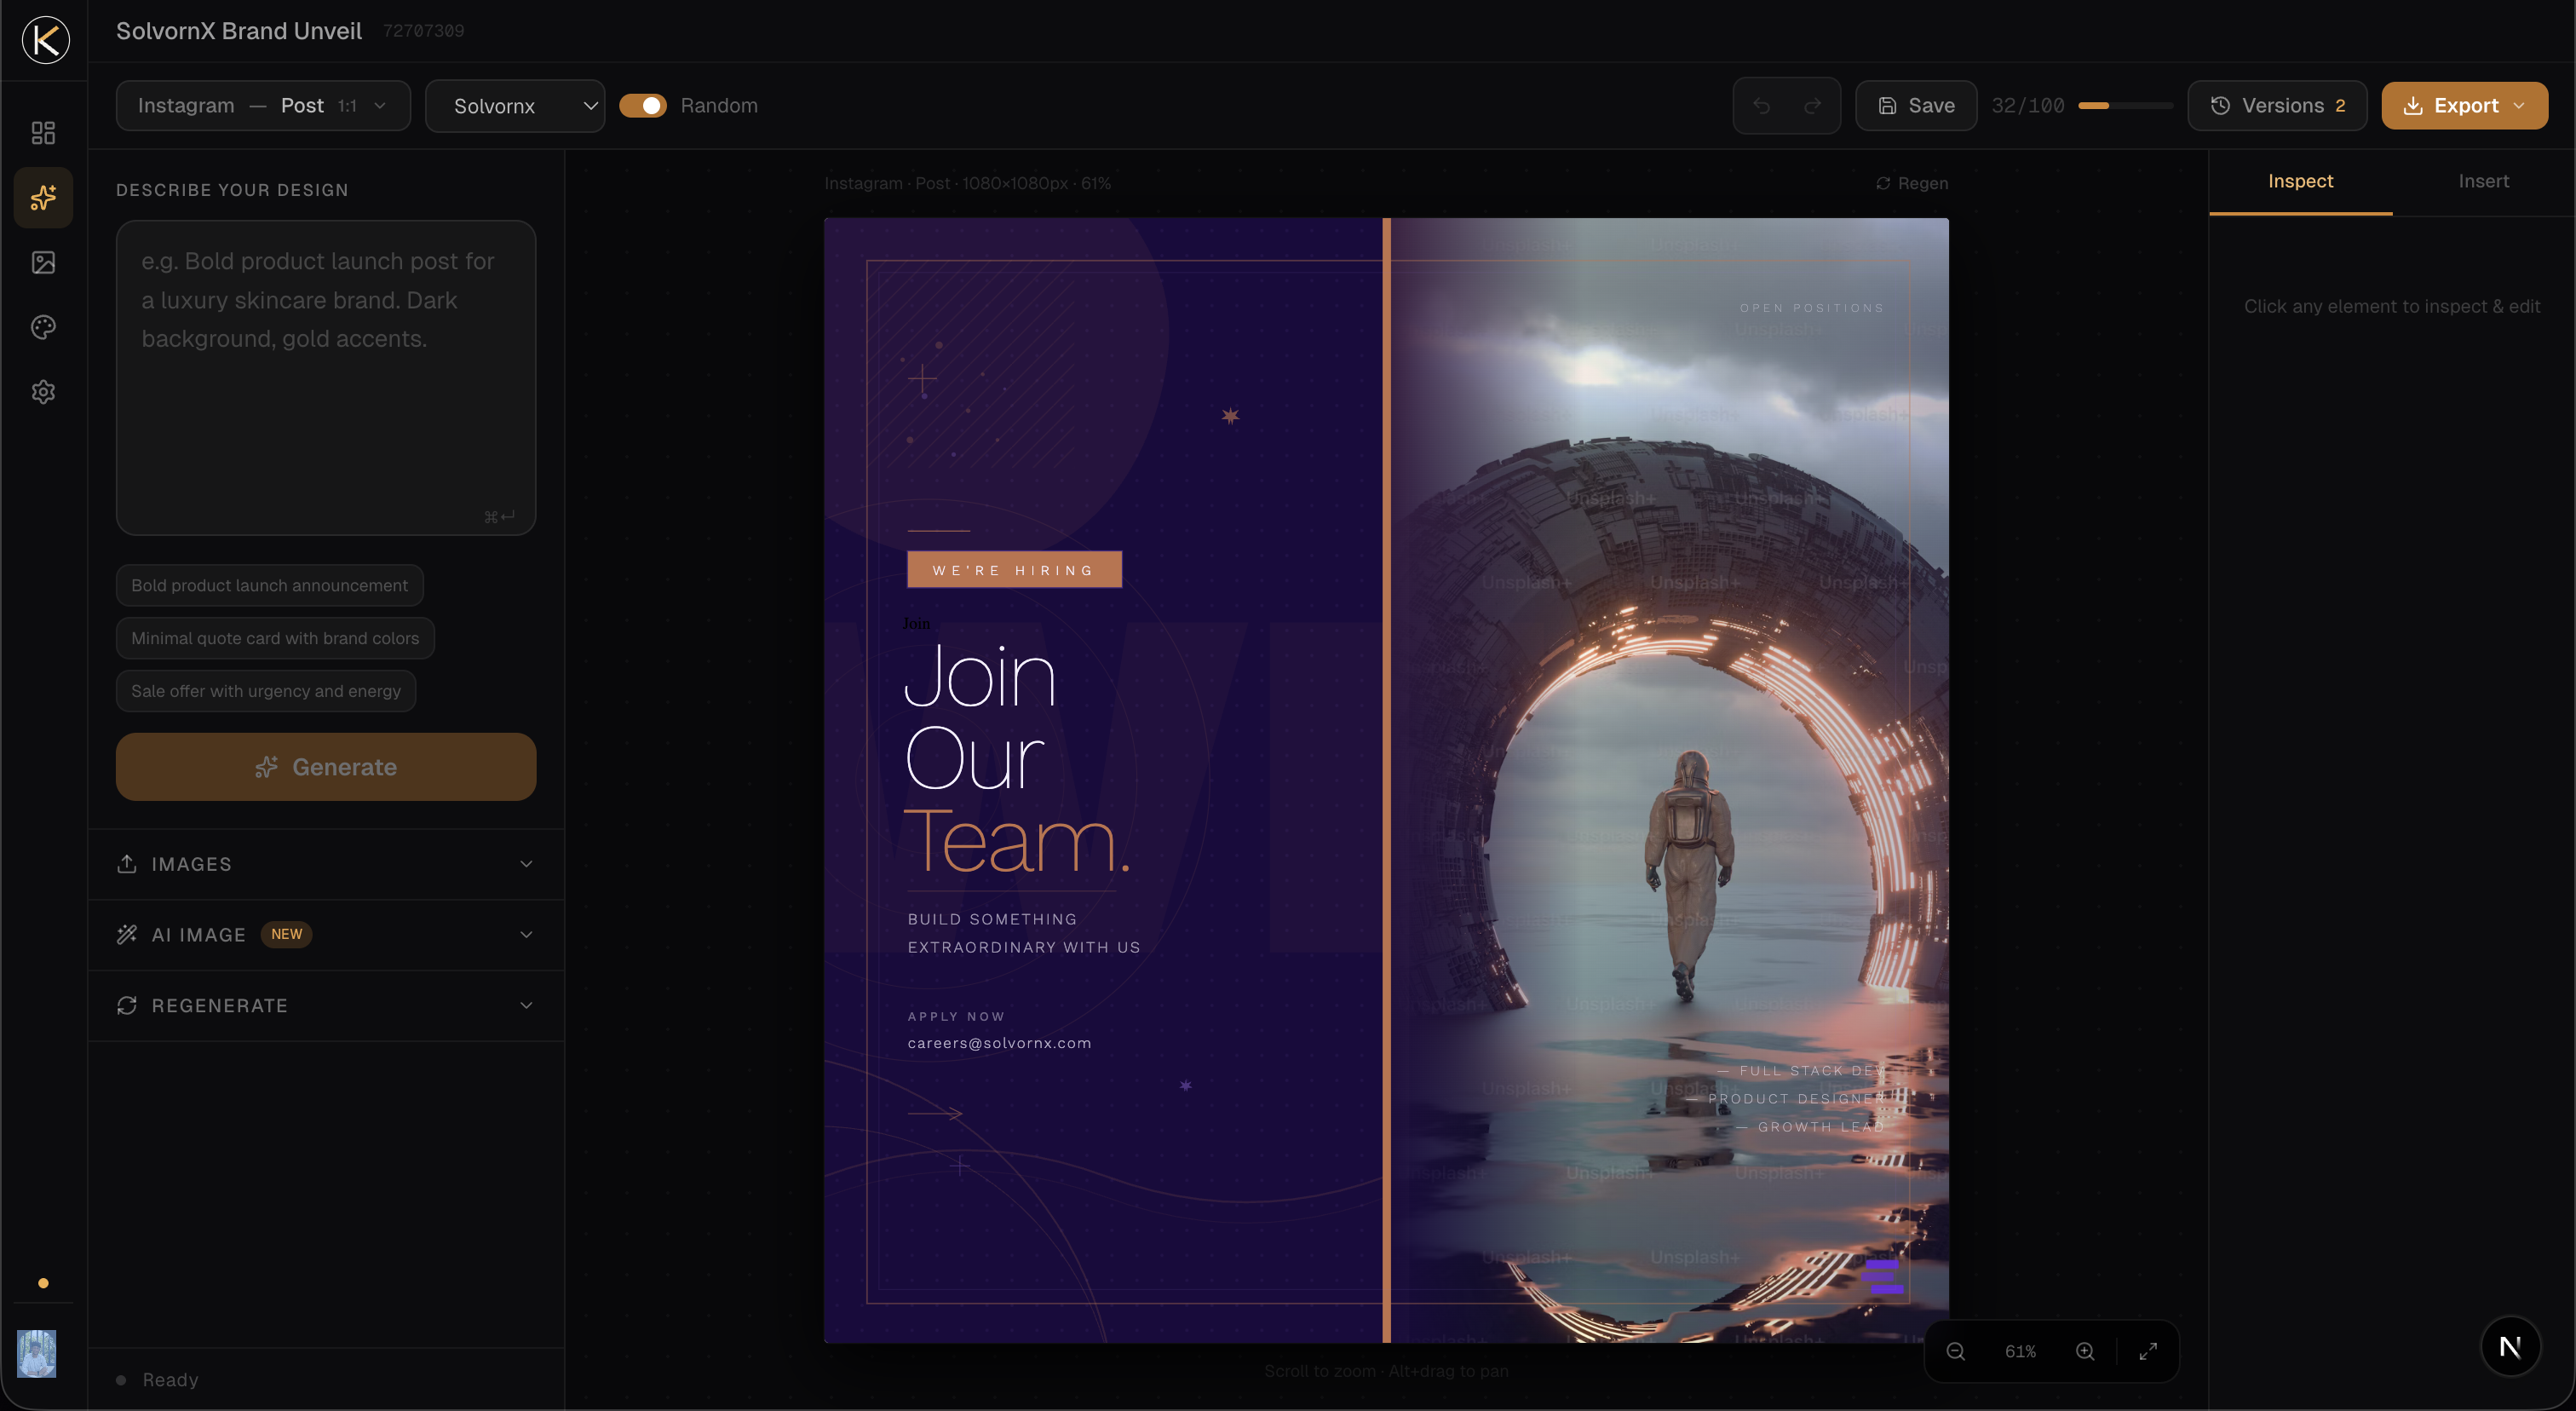Open the Instagram Post format dropdown
The height and width of the screenshot is (1411, 2576).
click(x=263, y=106)
